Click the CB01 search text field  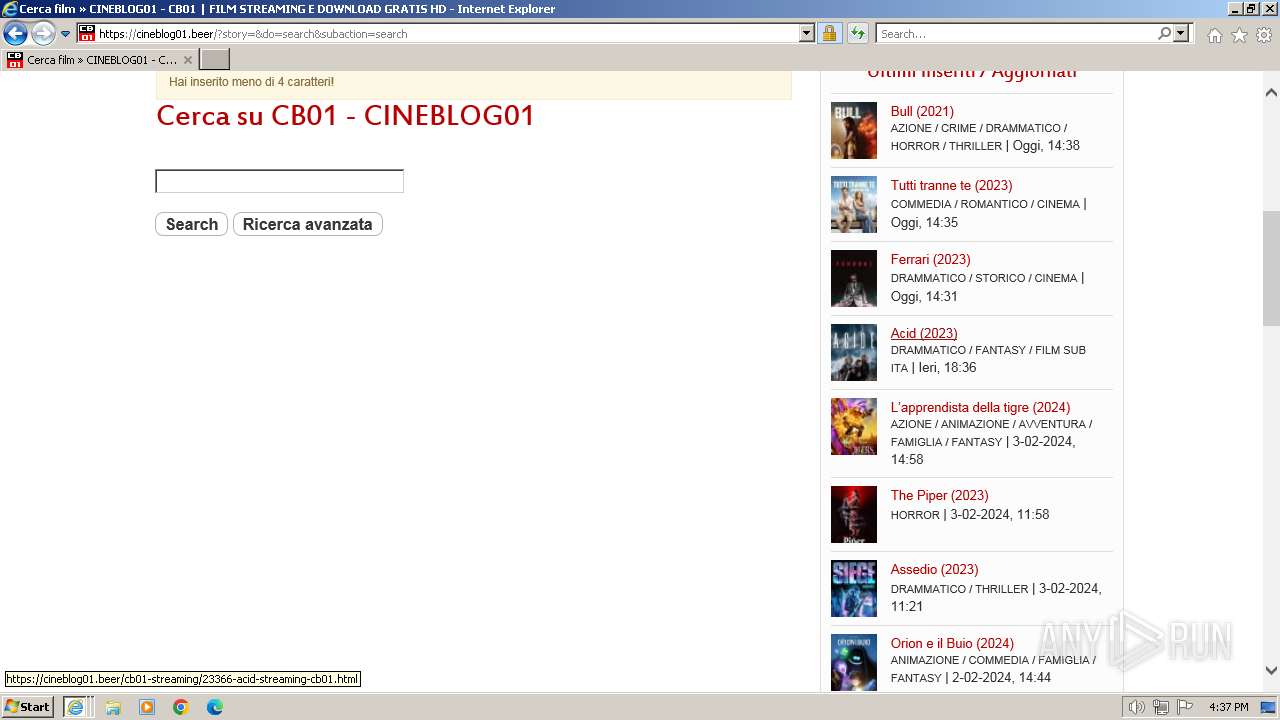tap(279, 181)
